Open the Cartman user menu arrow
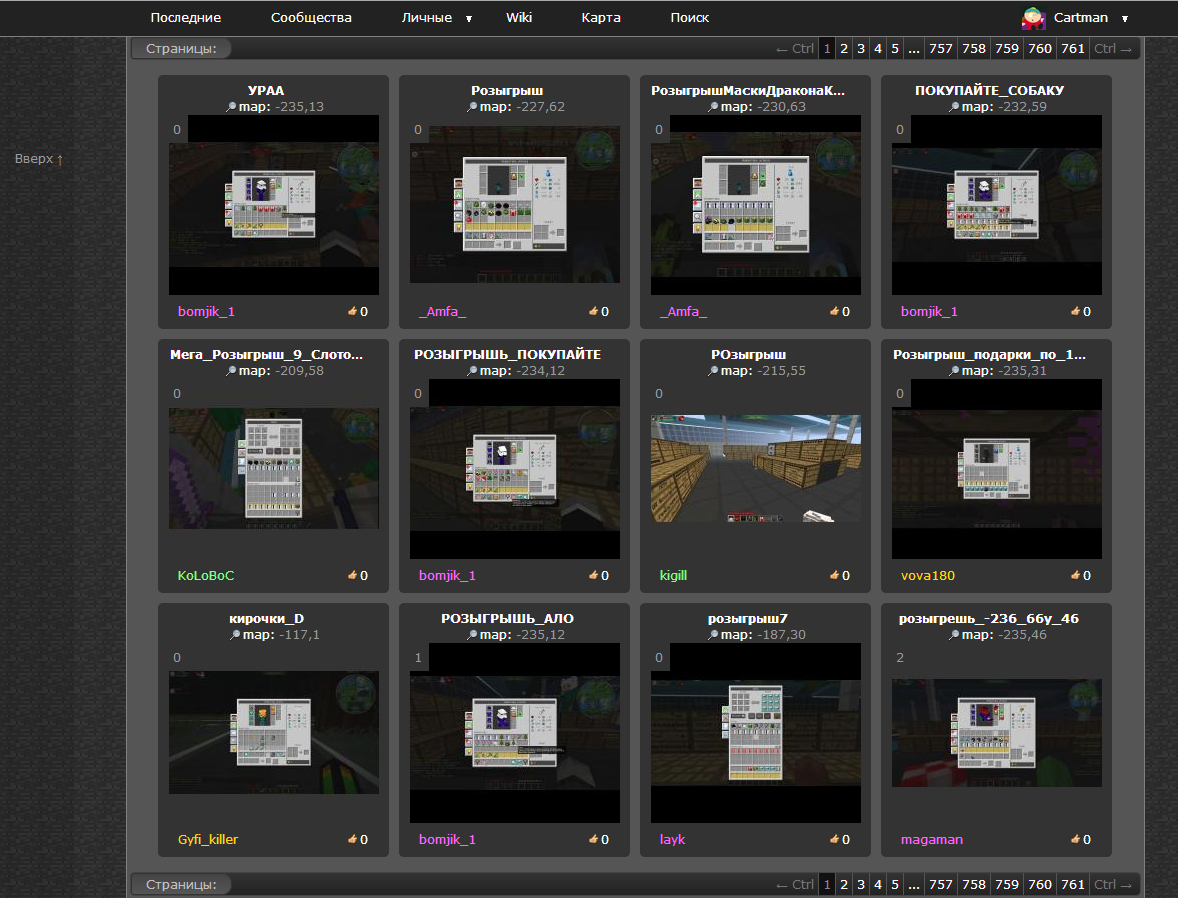Image resolution: width=1178 pixels, height=898 pixels. pos(1125,18)
